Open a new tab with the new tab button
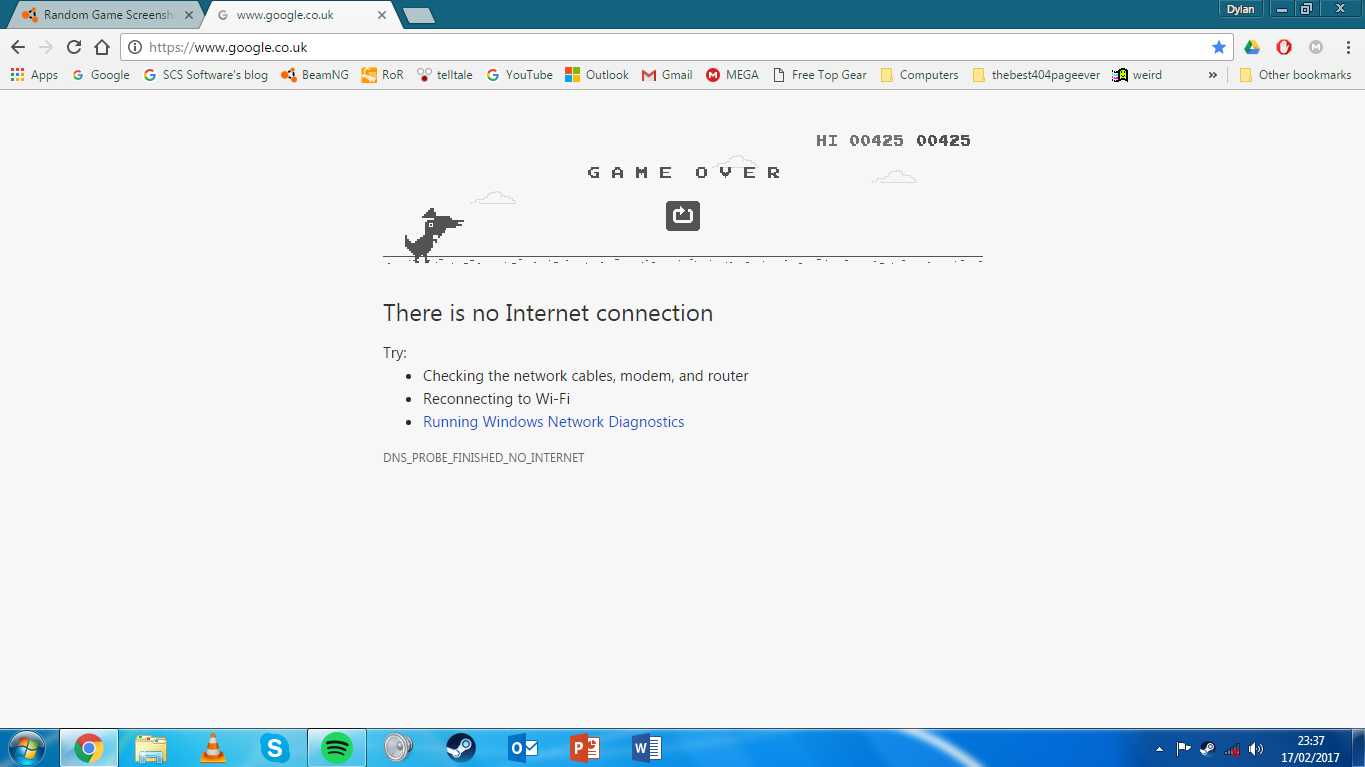Viewport: 1365px width, 767px height. pyautogui.click(x=417, y=15)
